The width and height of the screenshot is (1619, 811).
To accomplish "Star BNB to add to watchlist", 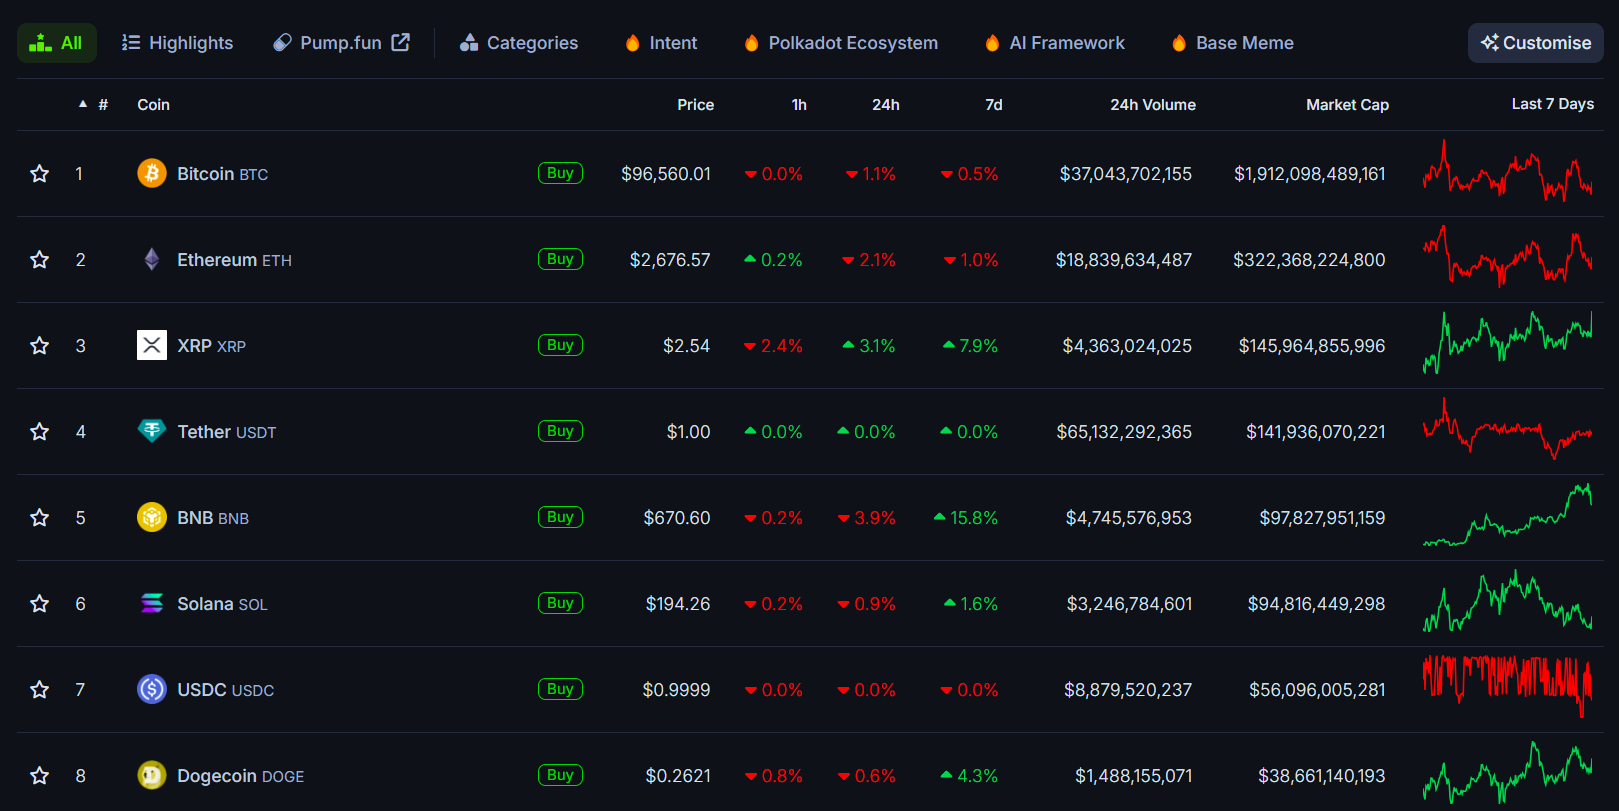I will click(x=40, y=518).
